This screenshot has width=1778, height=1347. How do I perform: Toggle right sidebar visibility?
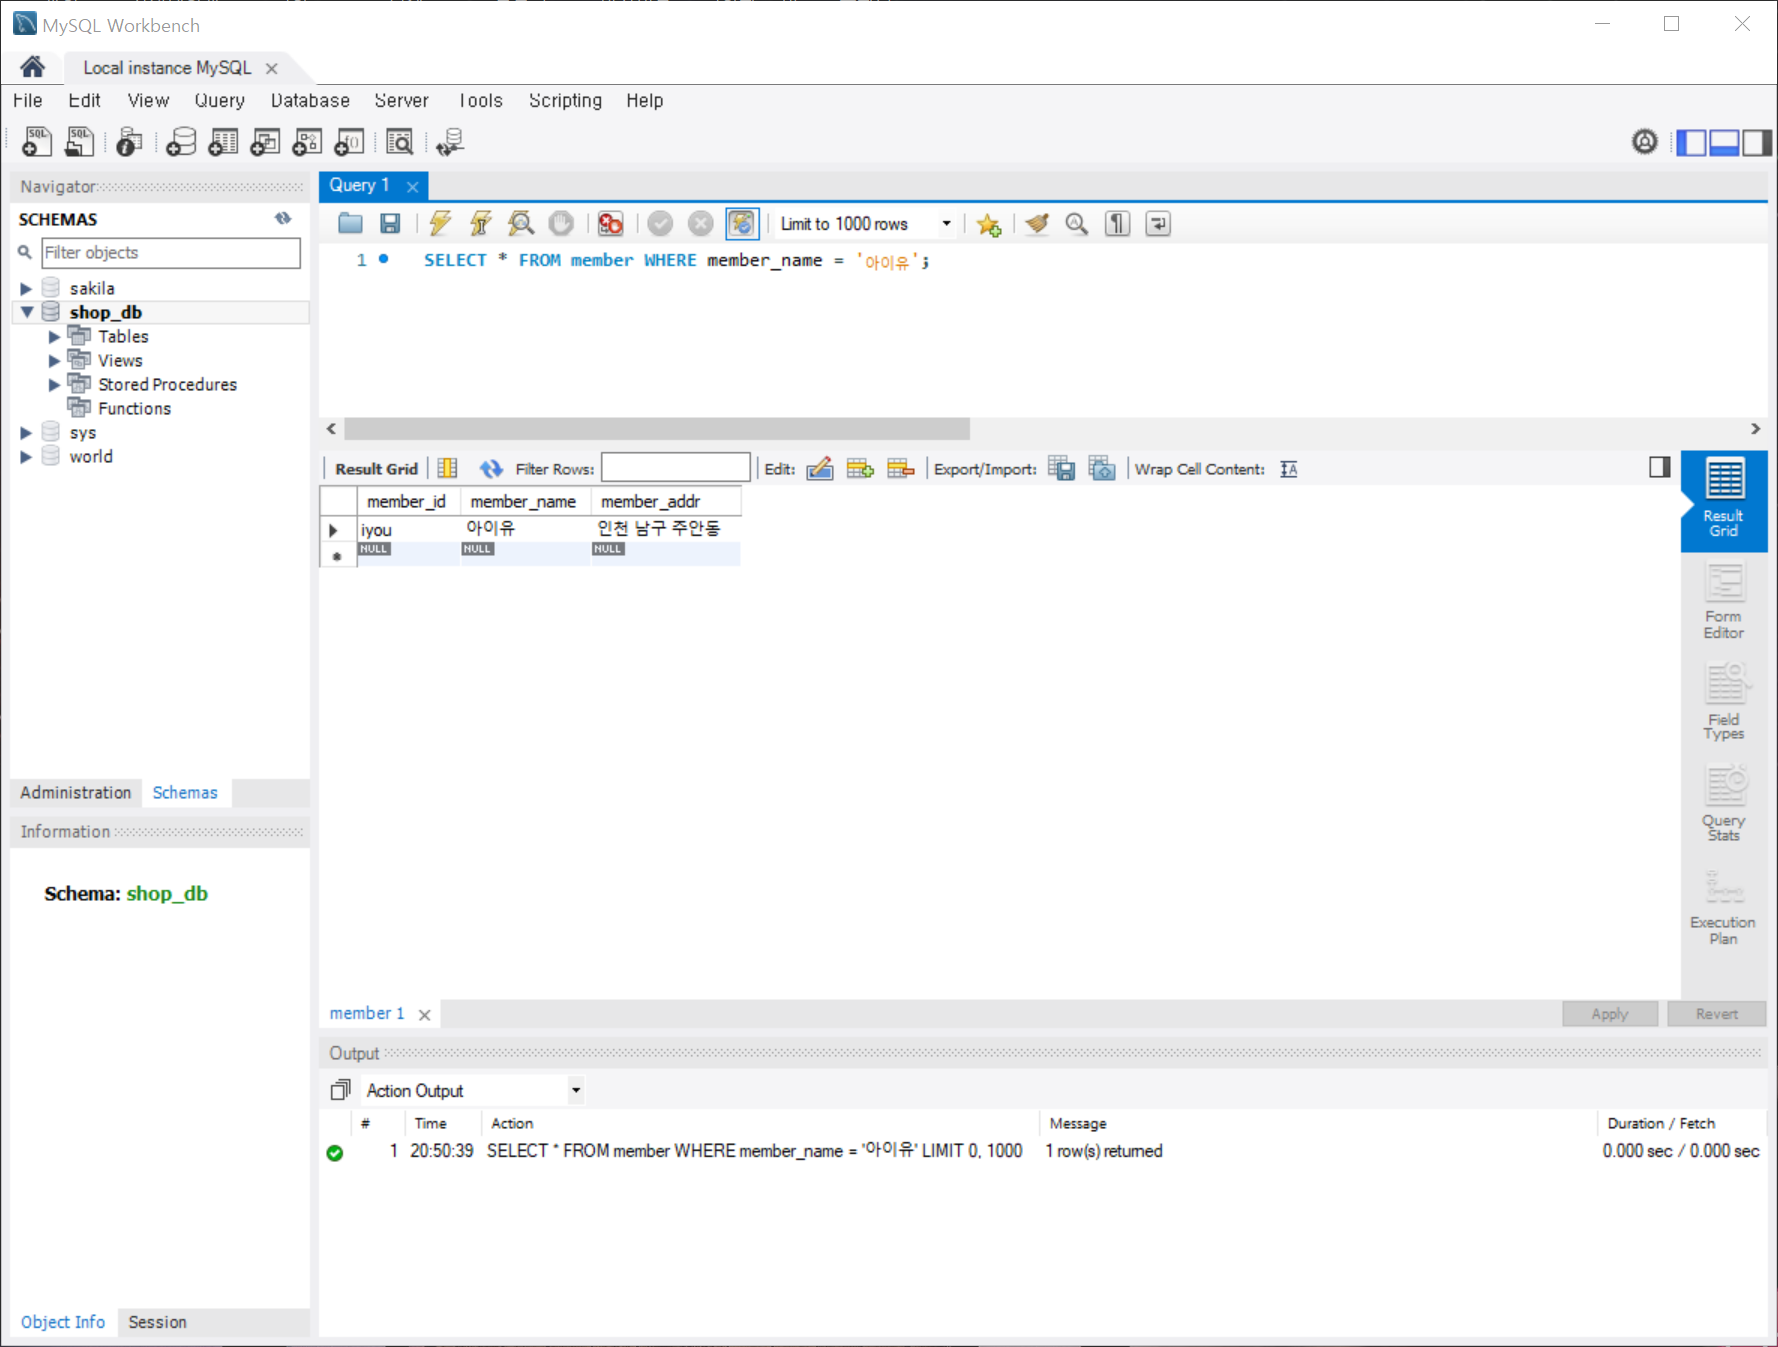(1757, 143)
